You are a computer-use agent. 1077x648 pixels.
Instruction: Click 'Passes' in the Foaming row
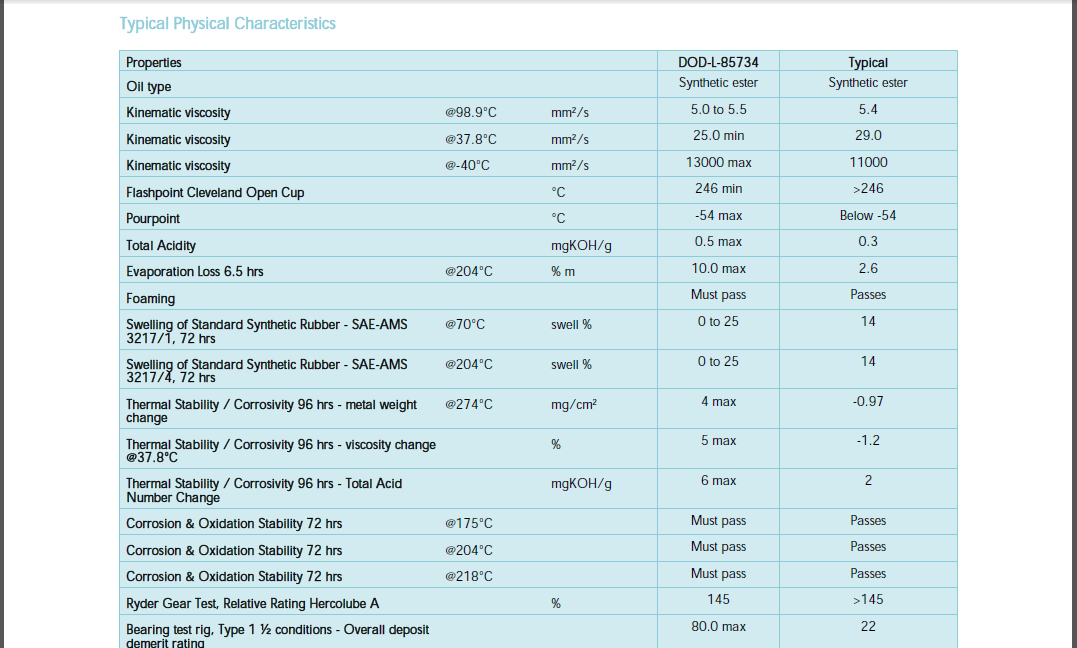click(x=868, y=295)
